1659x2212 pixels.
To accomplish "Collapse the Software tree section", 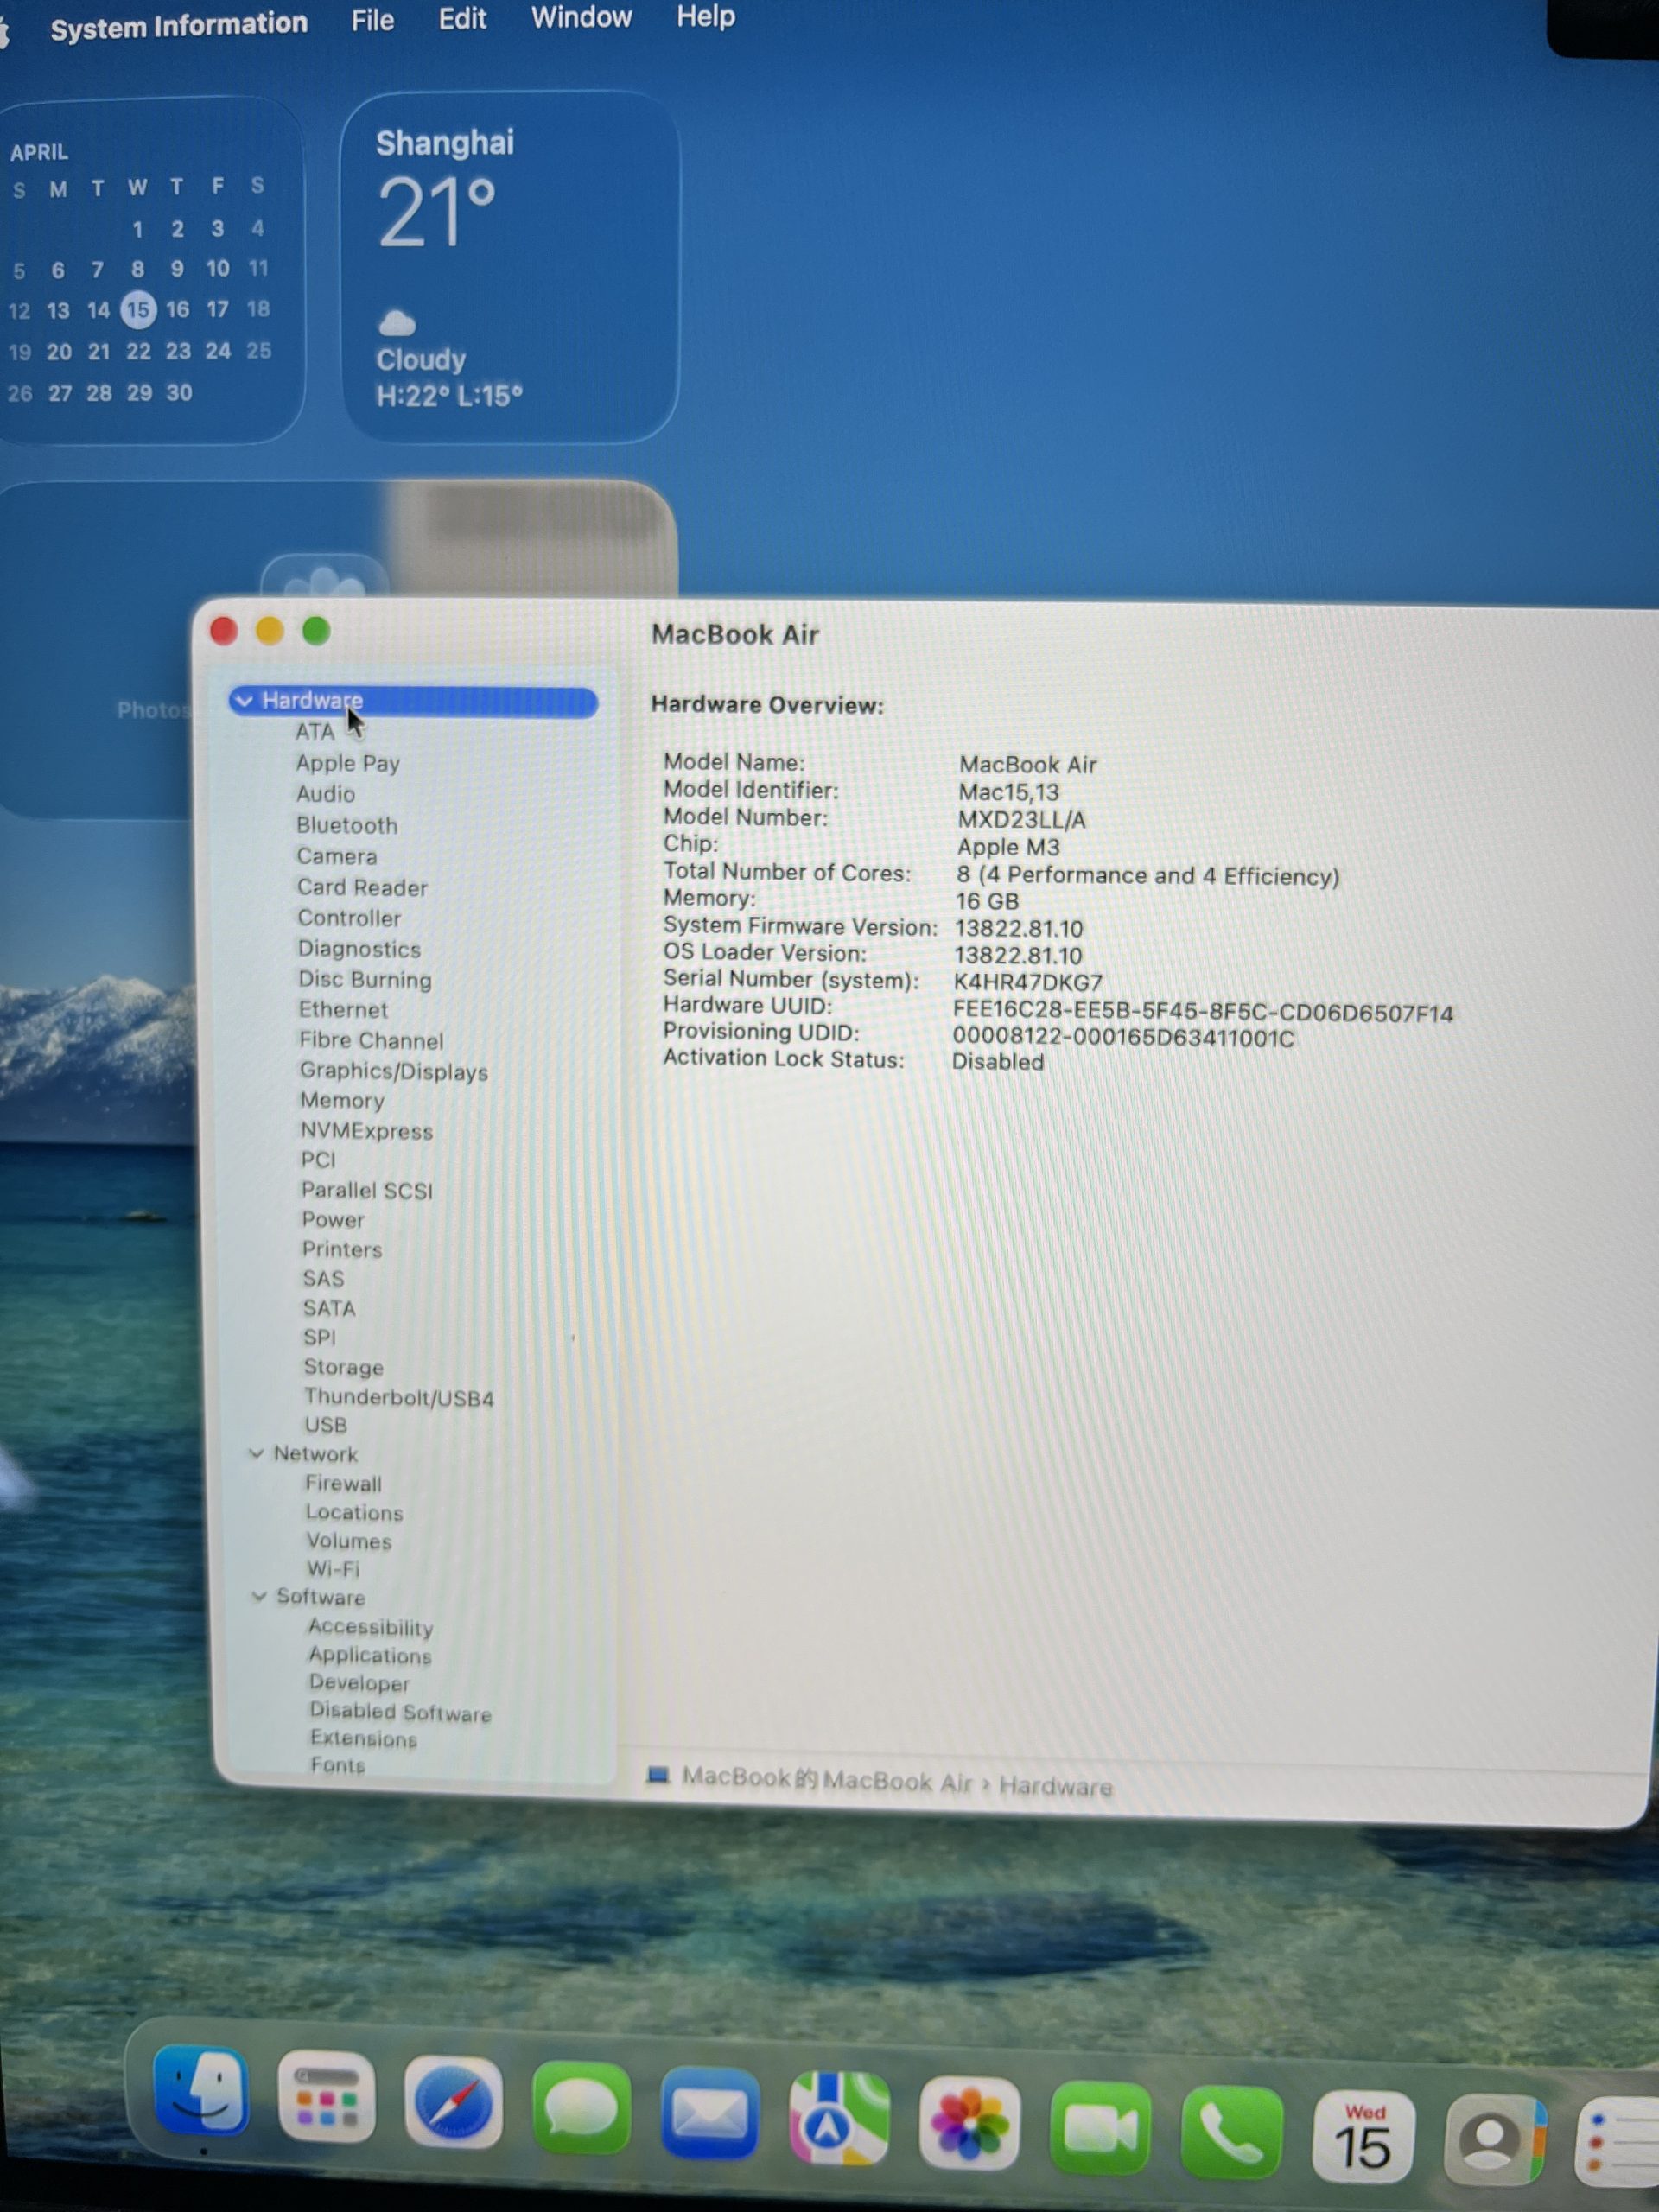I will point(259,1596).
